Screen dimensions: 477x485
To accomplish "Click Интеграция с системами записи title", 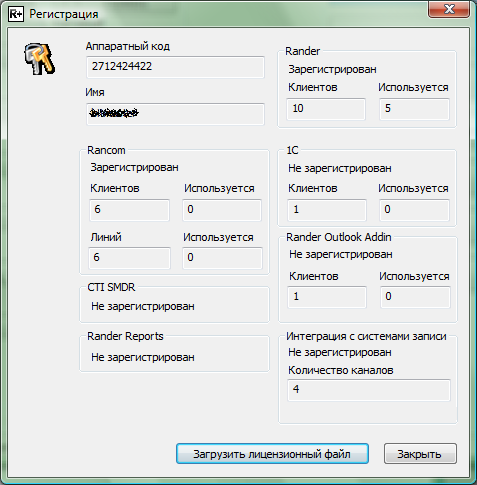I will click(366, 336).
